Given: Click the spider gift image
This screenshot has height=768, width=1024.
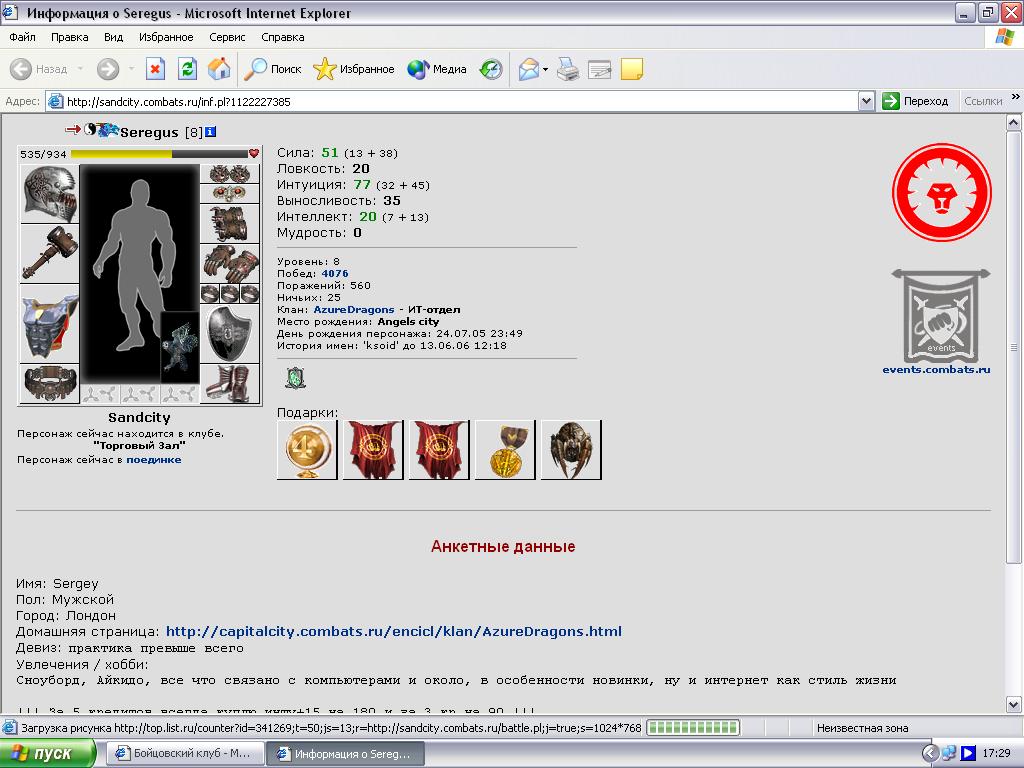Looking at the screenshot, I should (x=571, y=450).
